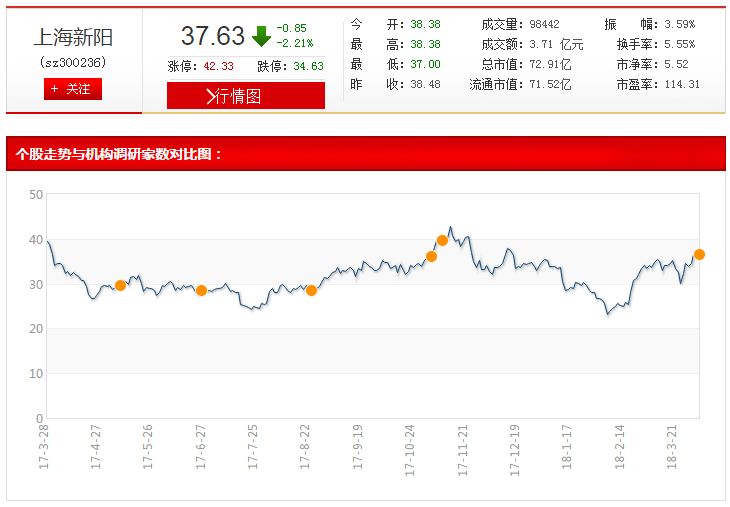Image resolution: width=730 pixels, height=507 pixels.
Task: Click the 成交额 turnover 3.71 亿元
Action: 556,45
